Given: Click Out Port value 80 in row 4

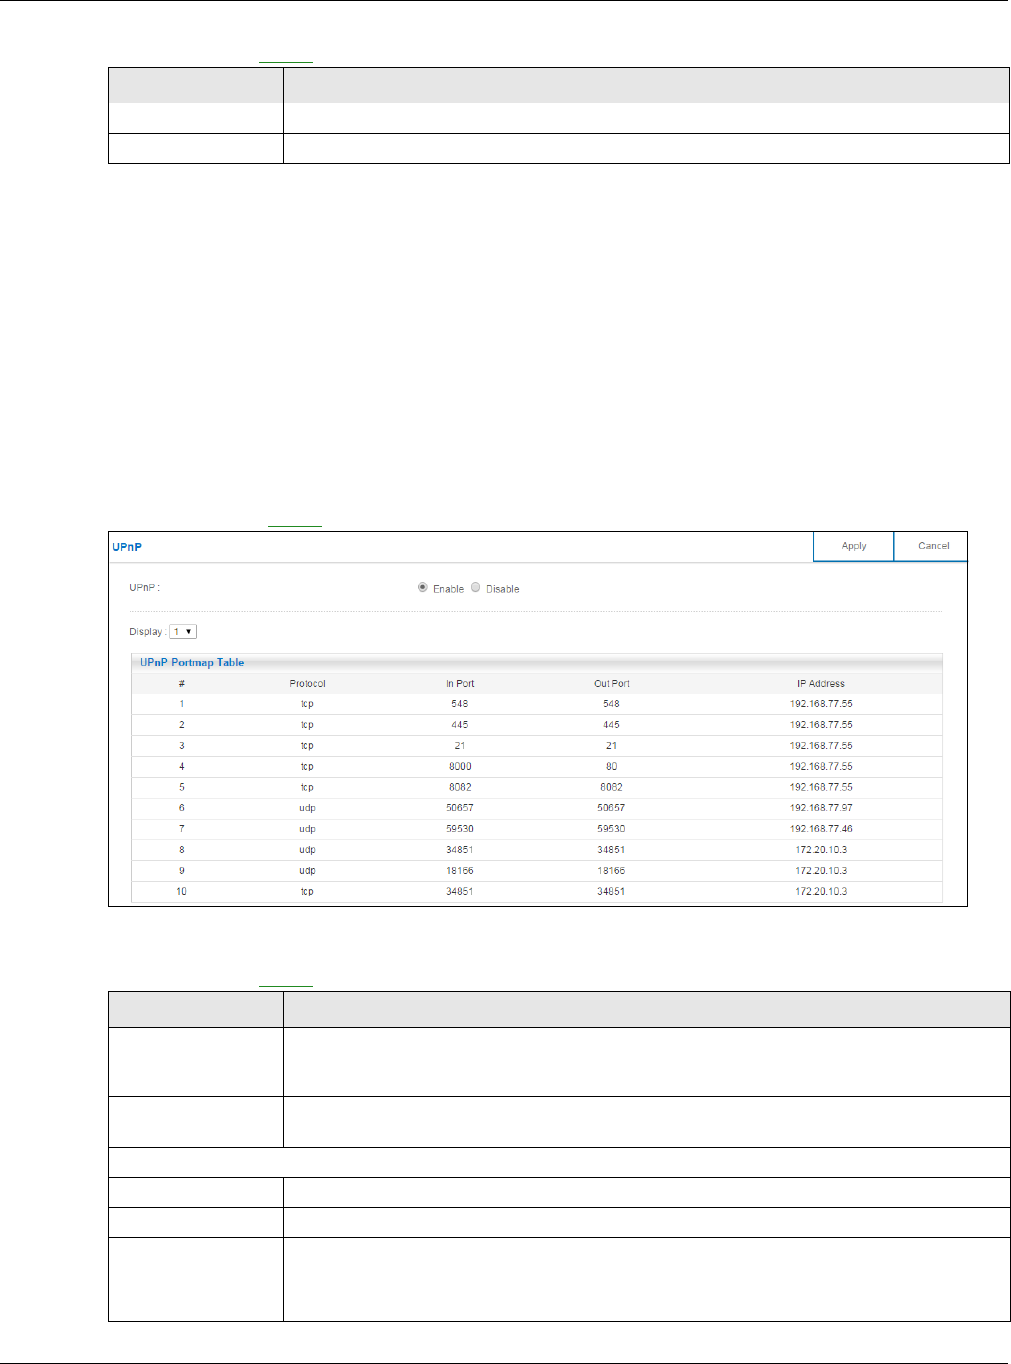Looking at the screenshot, I should [x=612, y=767].
